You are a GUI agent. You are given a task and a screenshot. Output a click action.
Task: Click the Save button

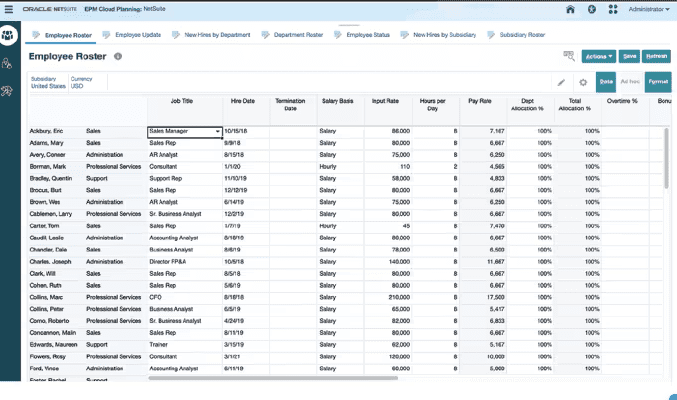629,57
